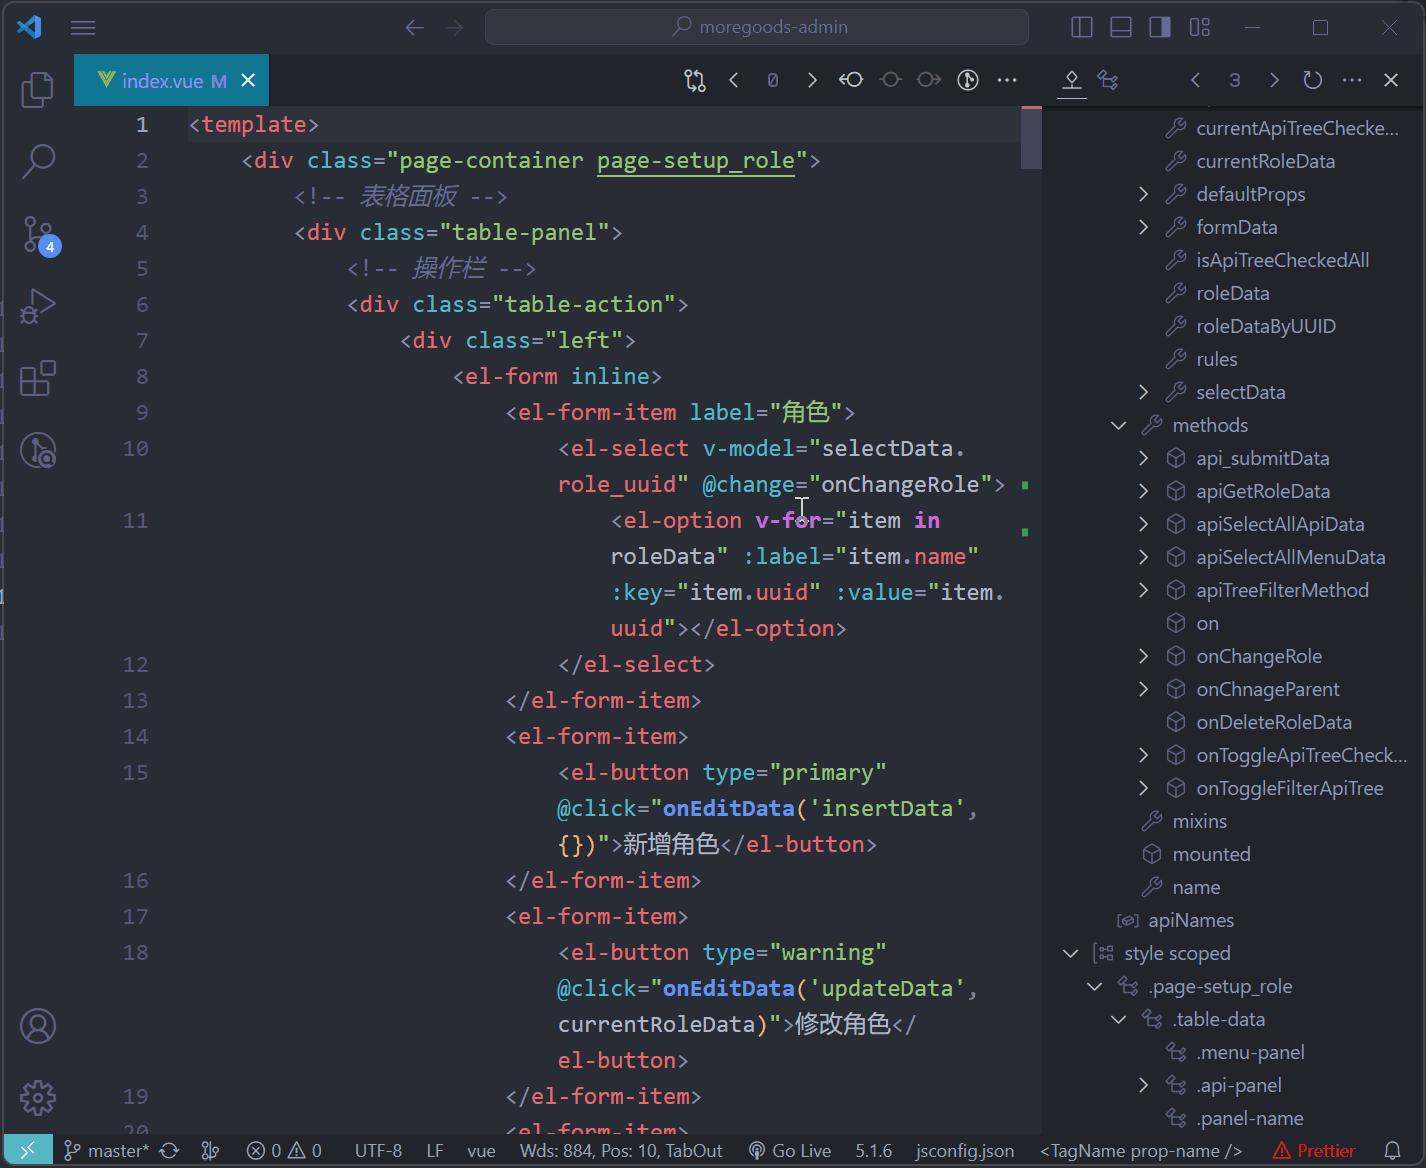Open the notifications bell
The width and height of the screenshot is (1426, 1168).
pos(1393,1150)
